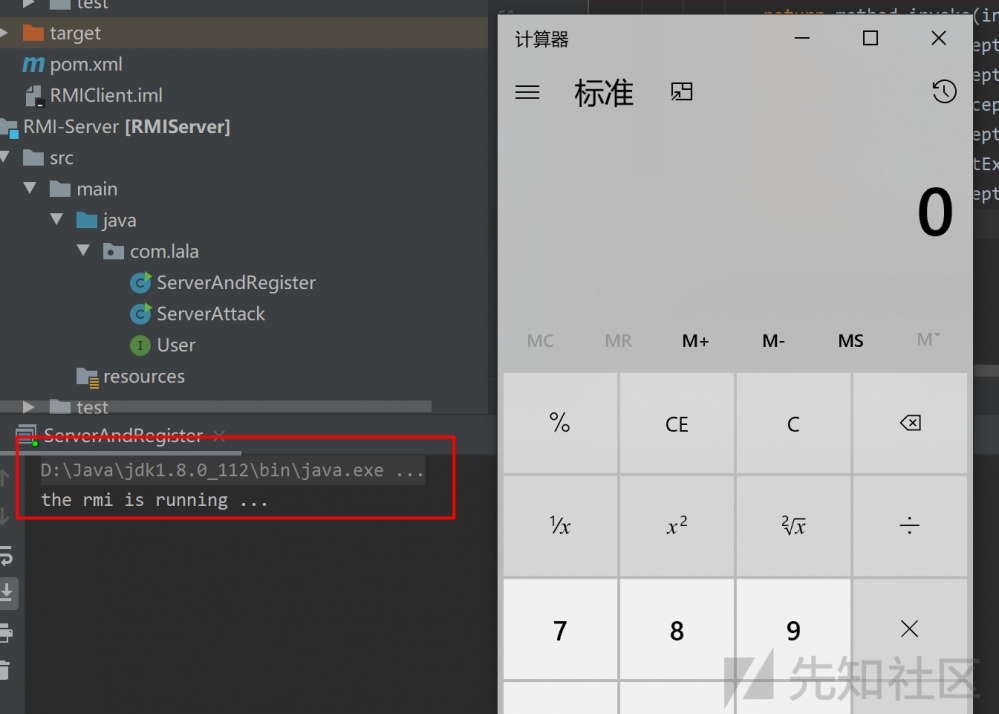Screen dimensions: 999x714
Task: Click the M+ memory add button
Action: click(695, 341)
